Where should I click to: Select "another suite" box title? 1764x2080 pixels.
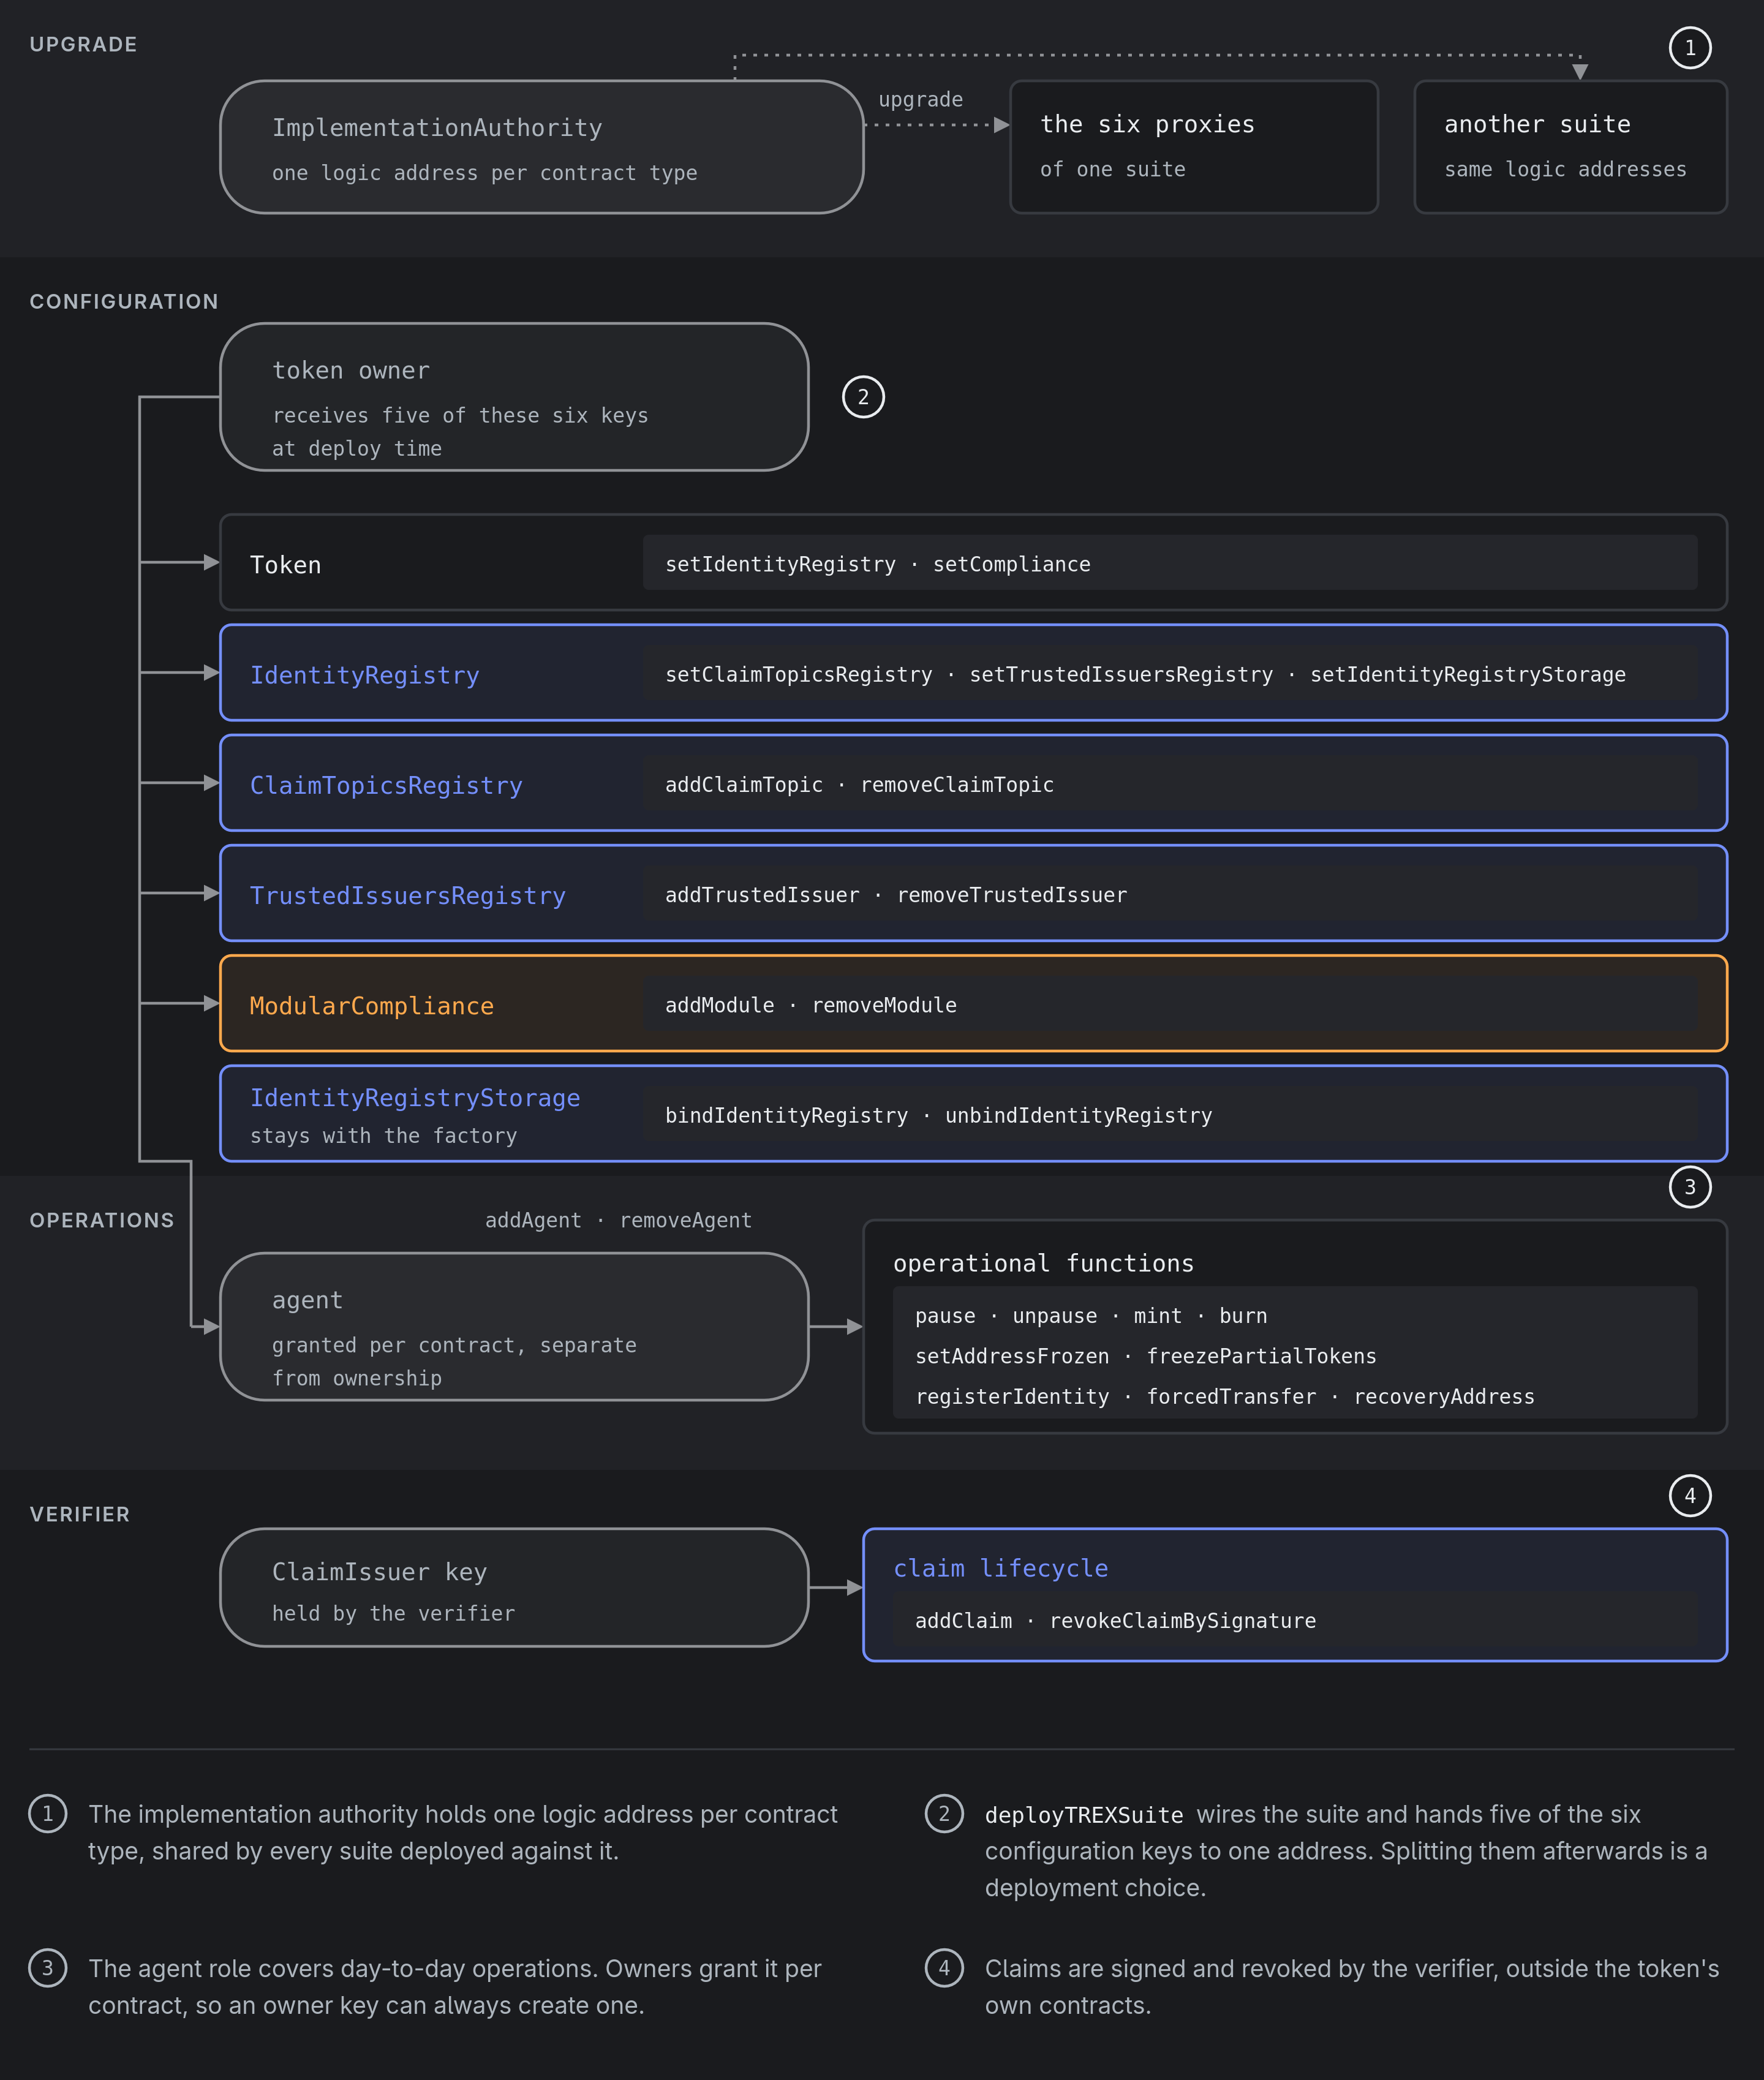point(1537,124)
